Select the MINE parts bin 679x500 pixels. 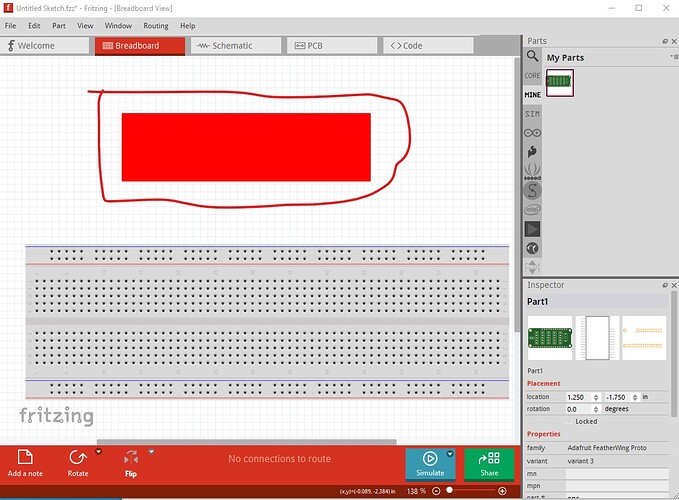click(x=532, y=94)
